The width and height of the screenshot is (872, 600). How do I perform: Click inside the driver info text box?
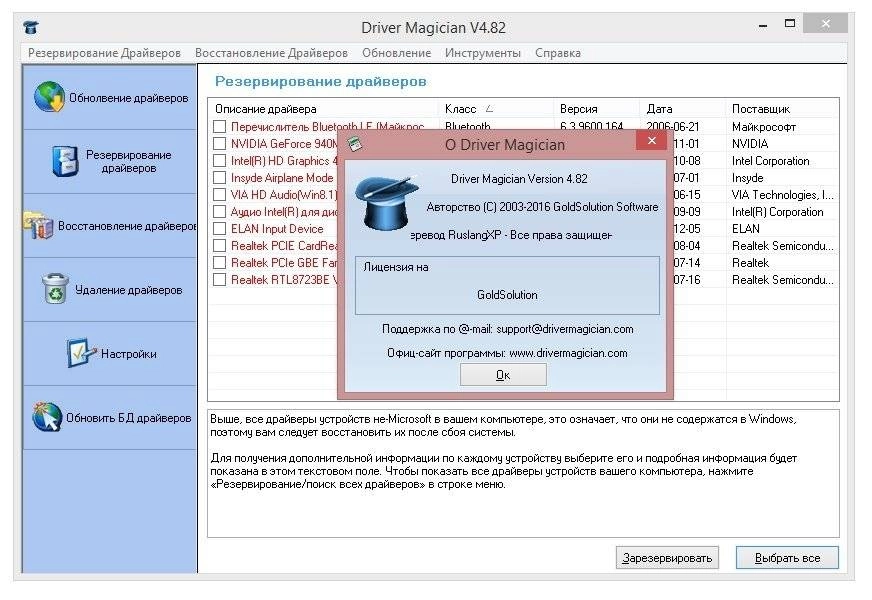pos(523,474)
